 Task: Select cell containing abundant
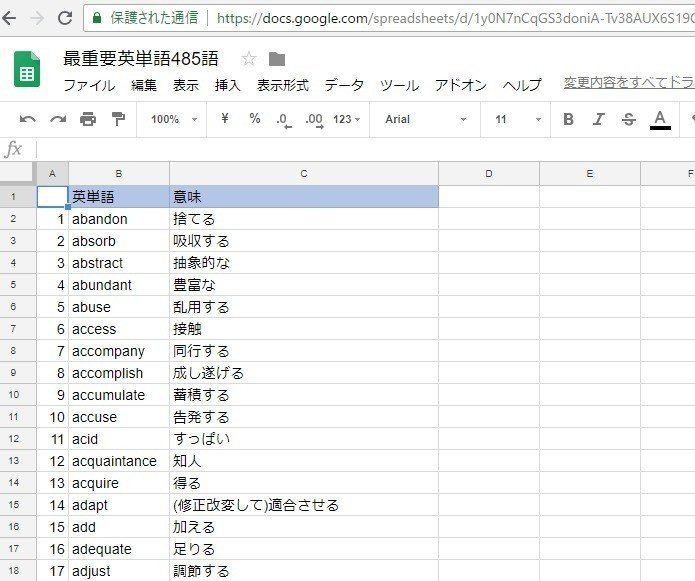pos(119,285)
